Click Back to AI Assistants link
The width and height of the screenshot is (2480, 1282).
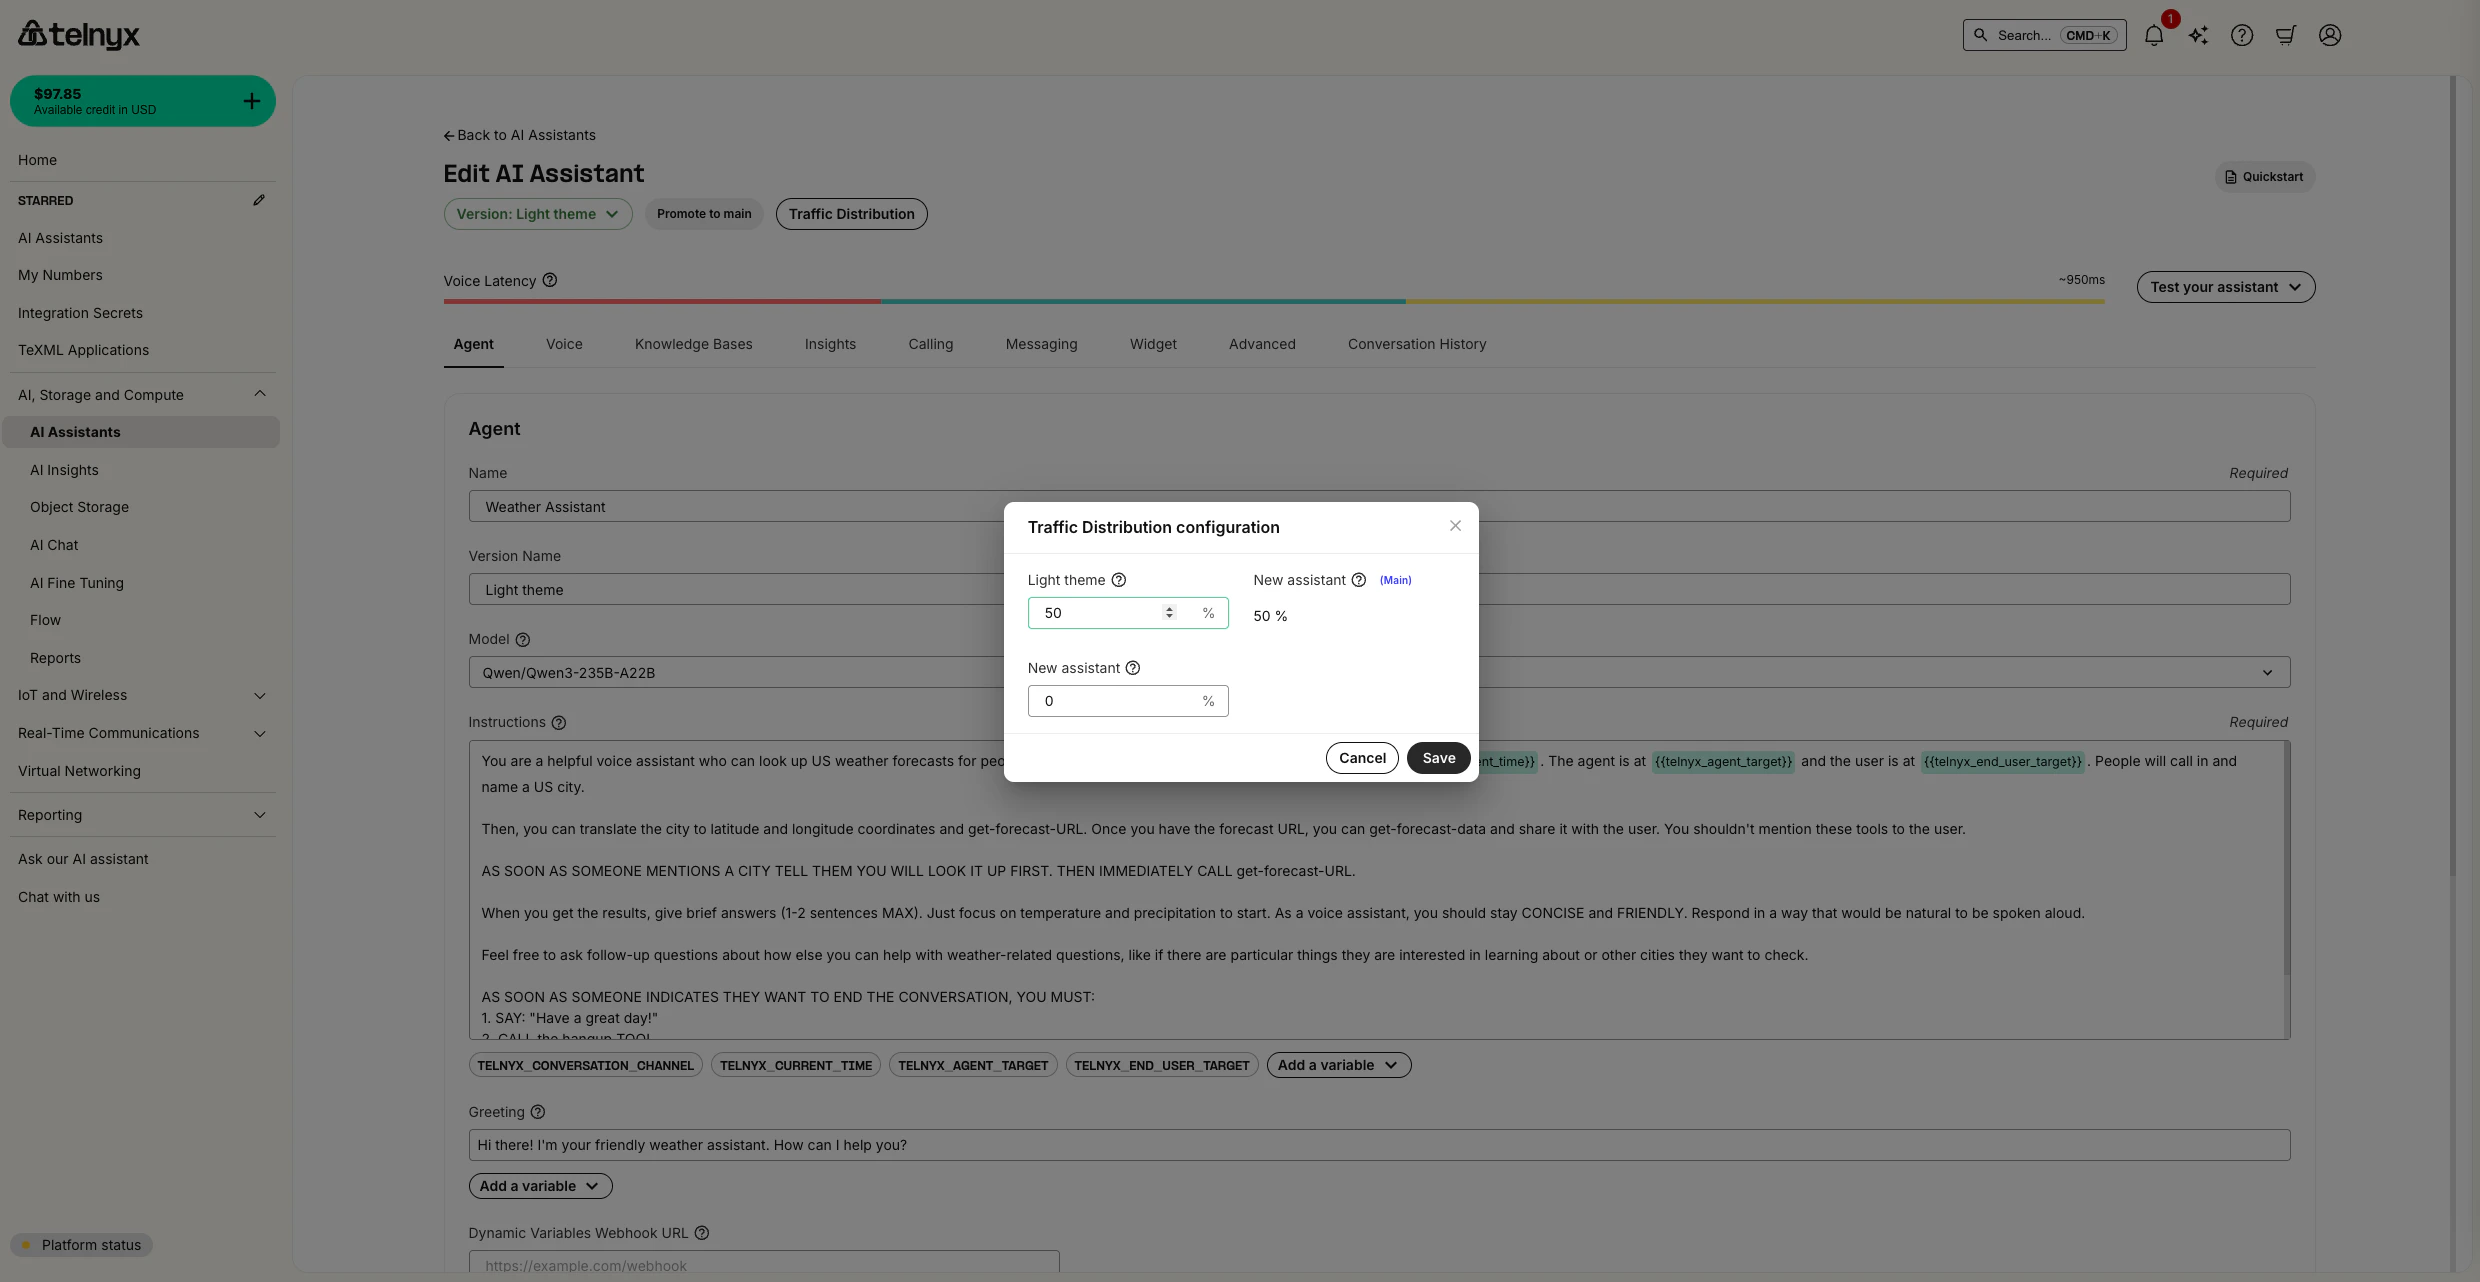tap(519, 135)
